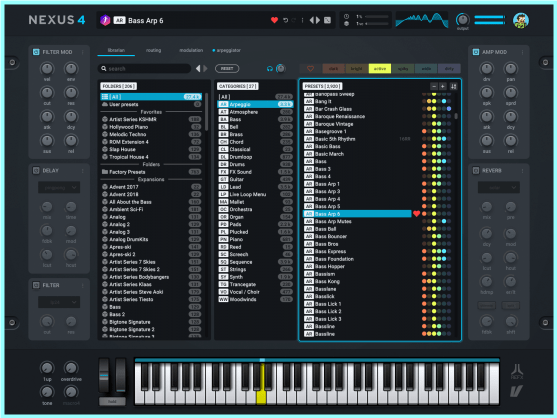Open Artist Series KSHMR favorite folder

(151, 119)
